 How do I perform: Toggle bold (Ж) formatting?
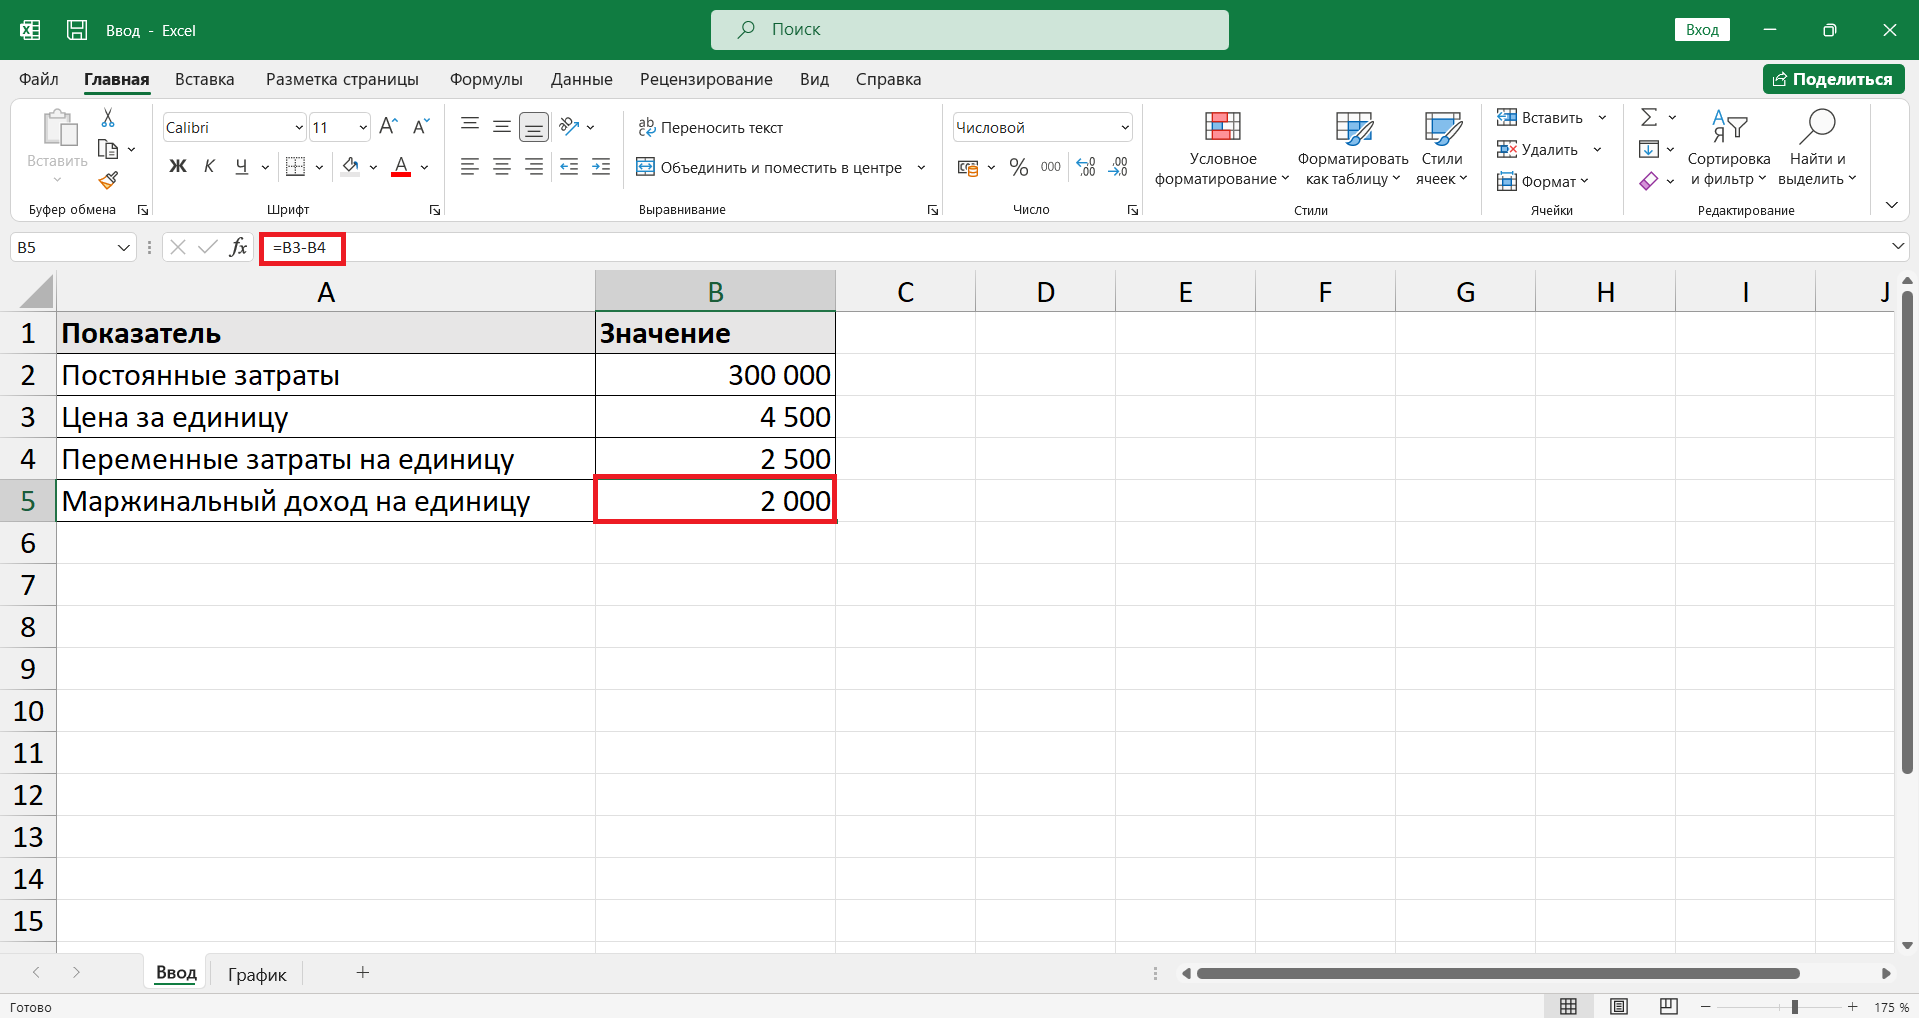178,167
